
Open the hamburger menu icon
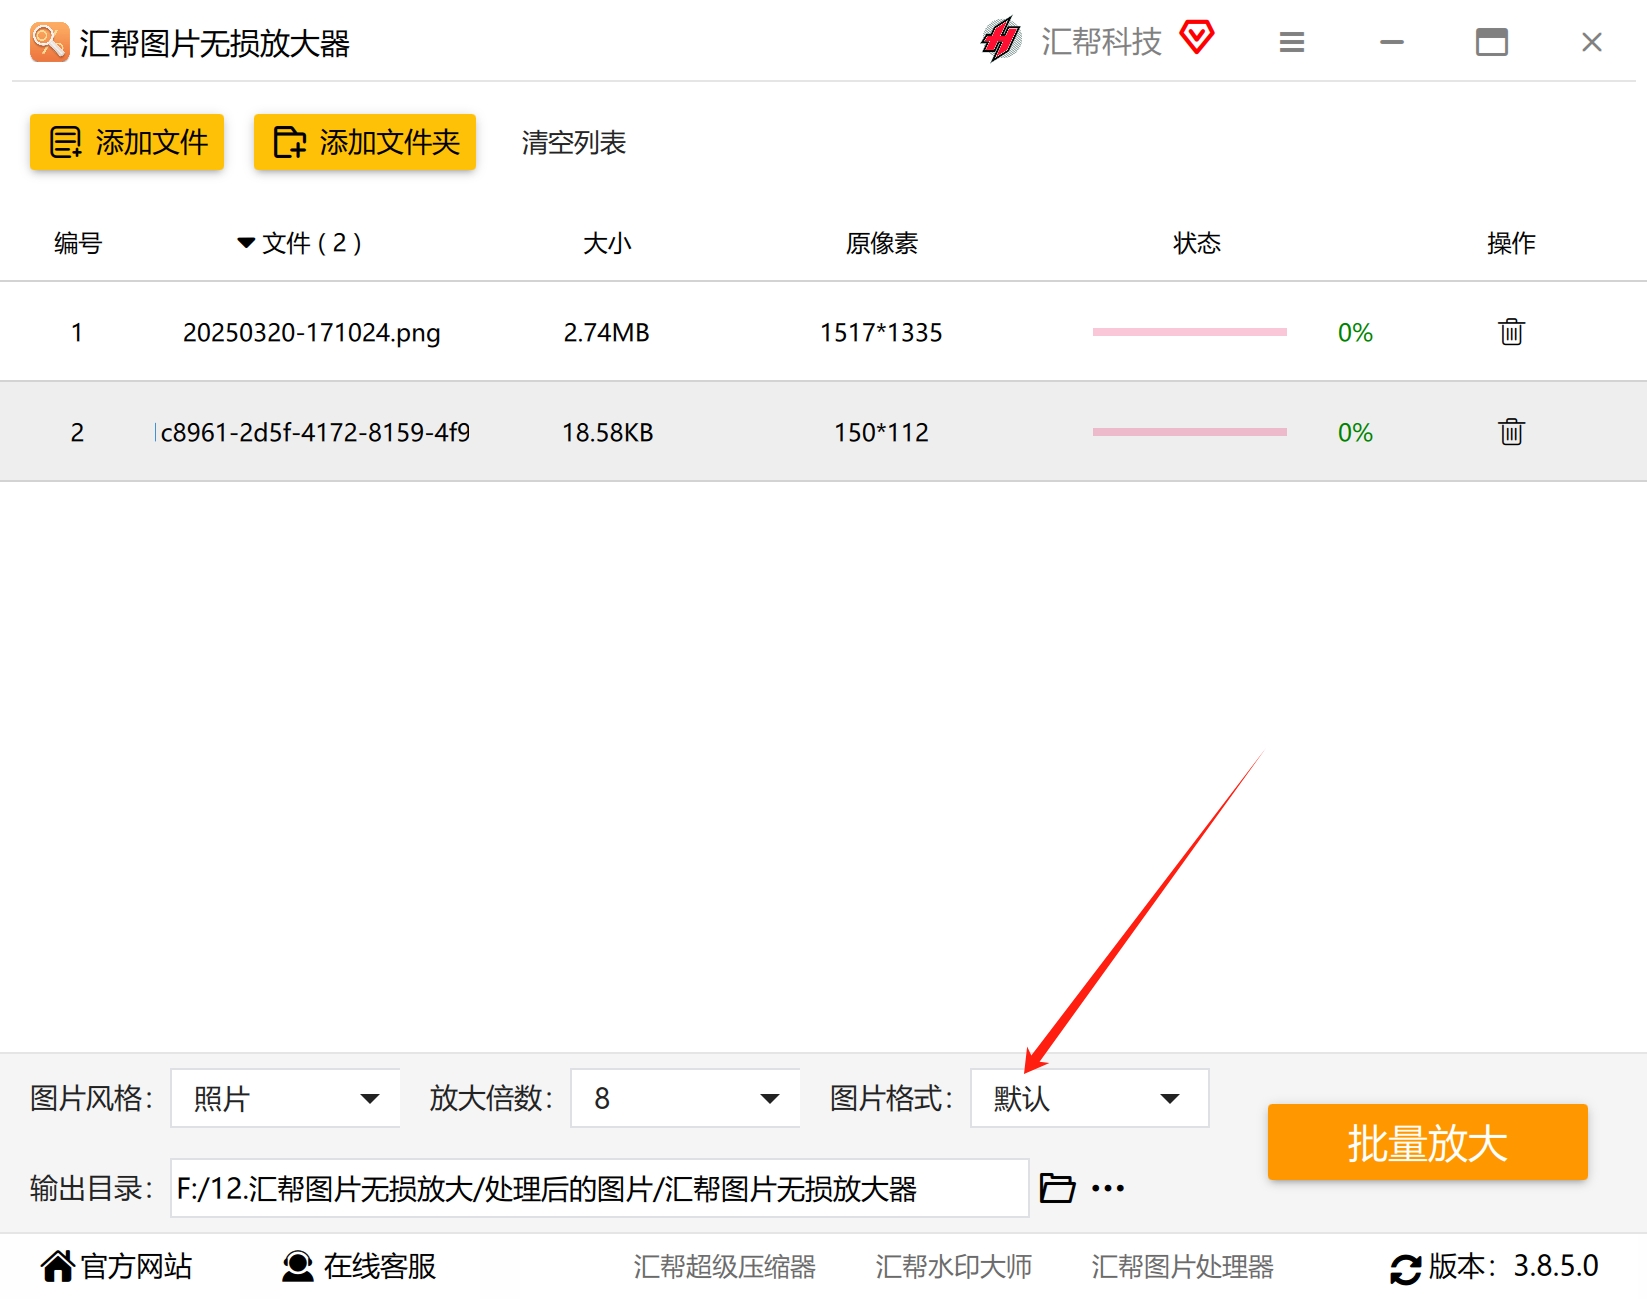(x=1292, y=42)
